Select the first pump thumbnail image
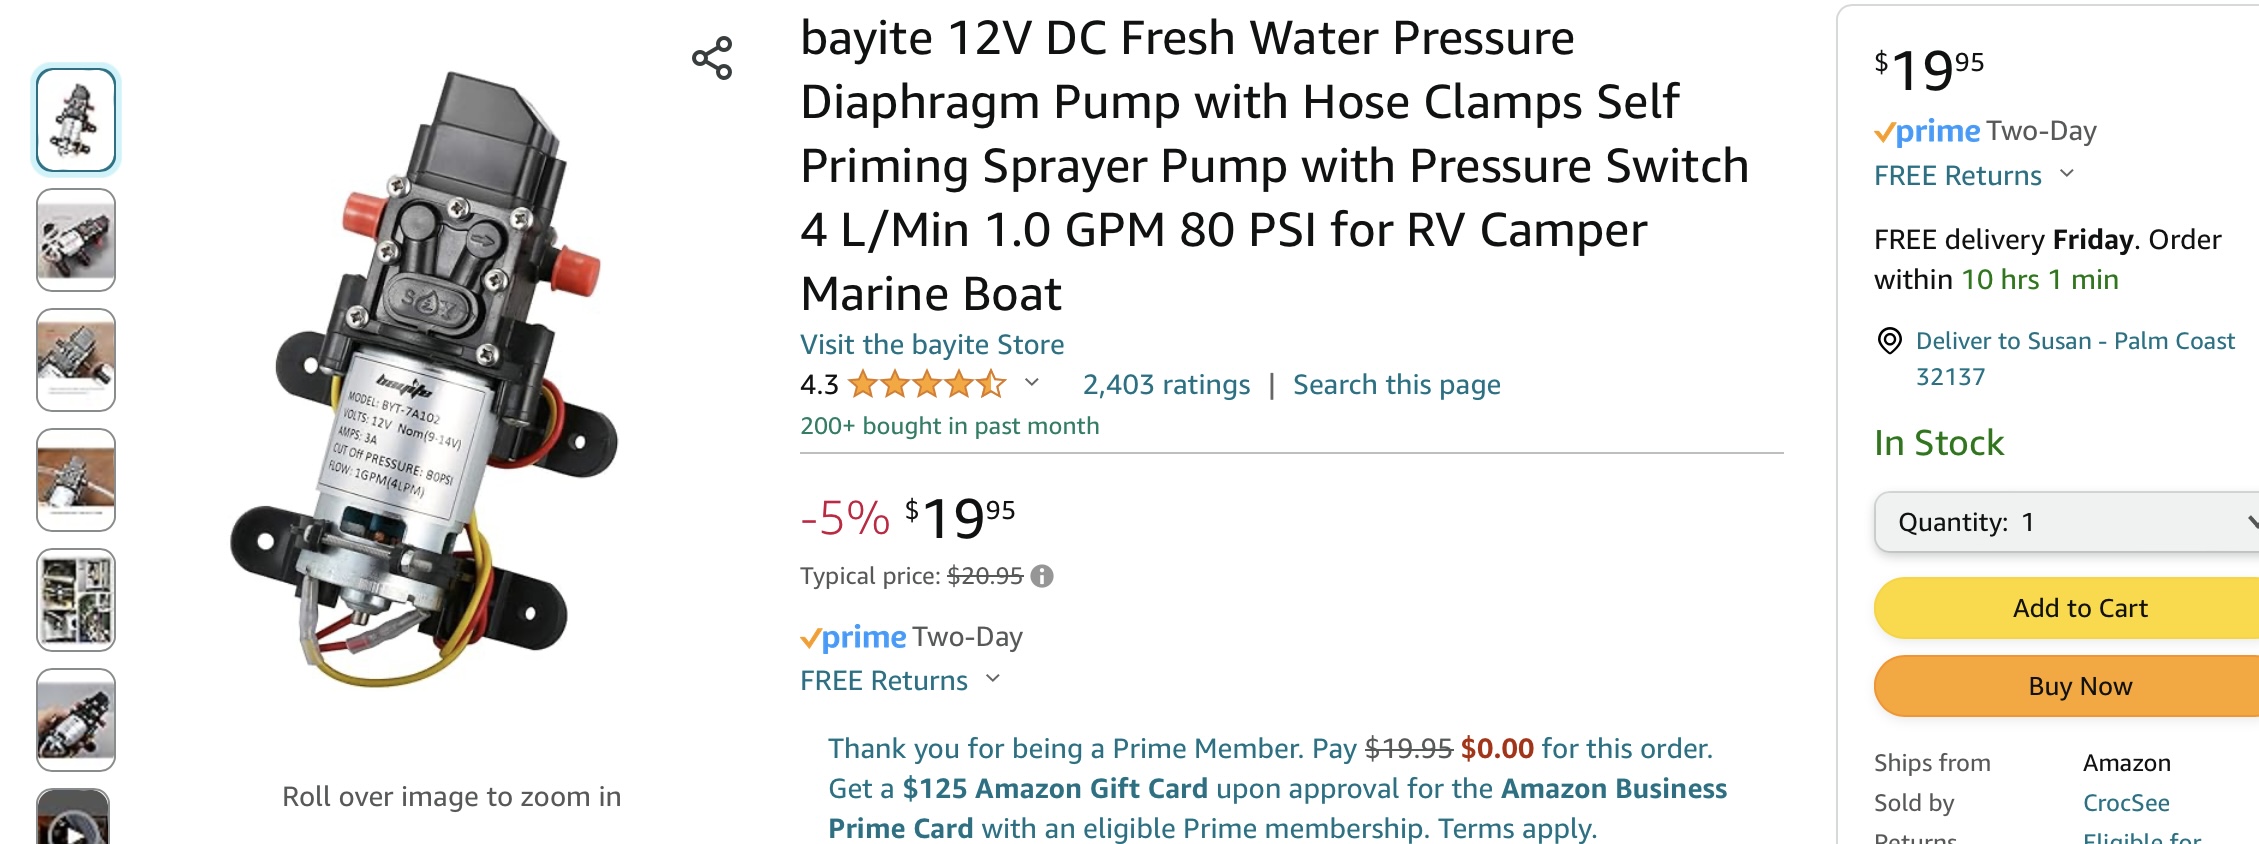The image size is (2259, 844). (x=76, y=120)
